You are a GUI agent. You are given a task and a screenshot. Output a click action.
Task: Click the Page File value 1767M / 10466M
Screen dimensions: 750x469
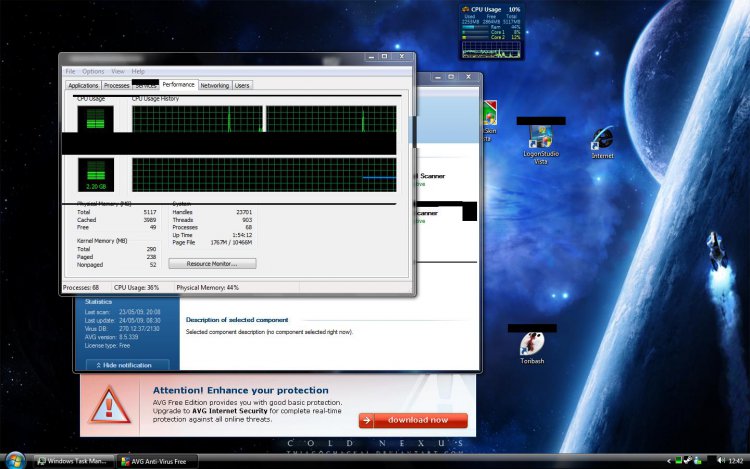(x=231, y=242)
